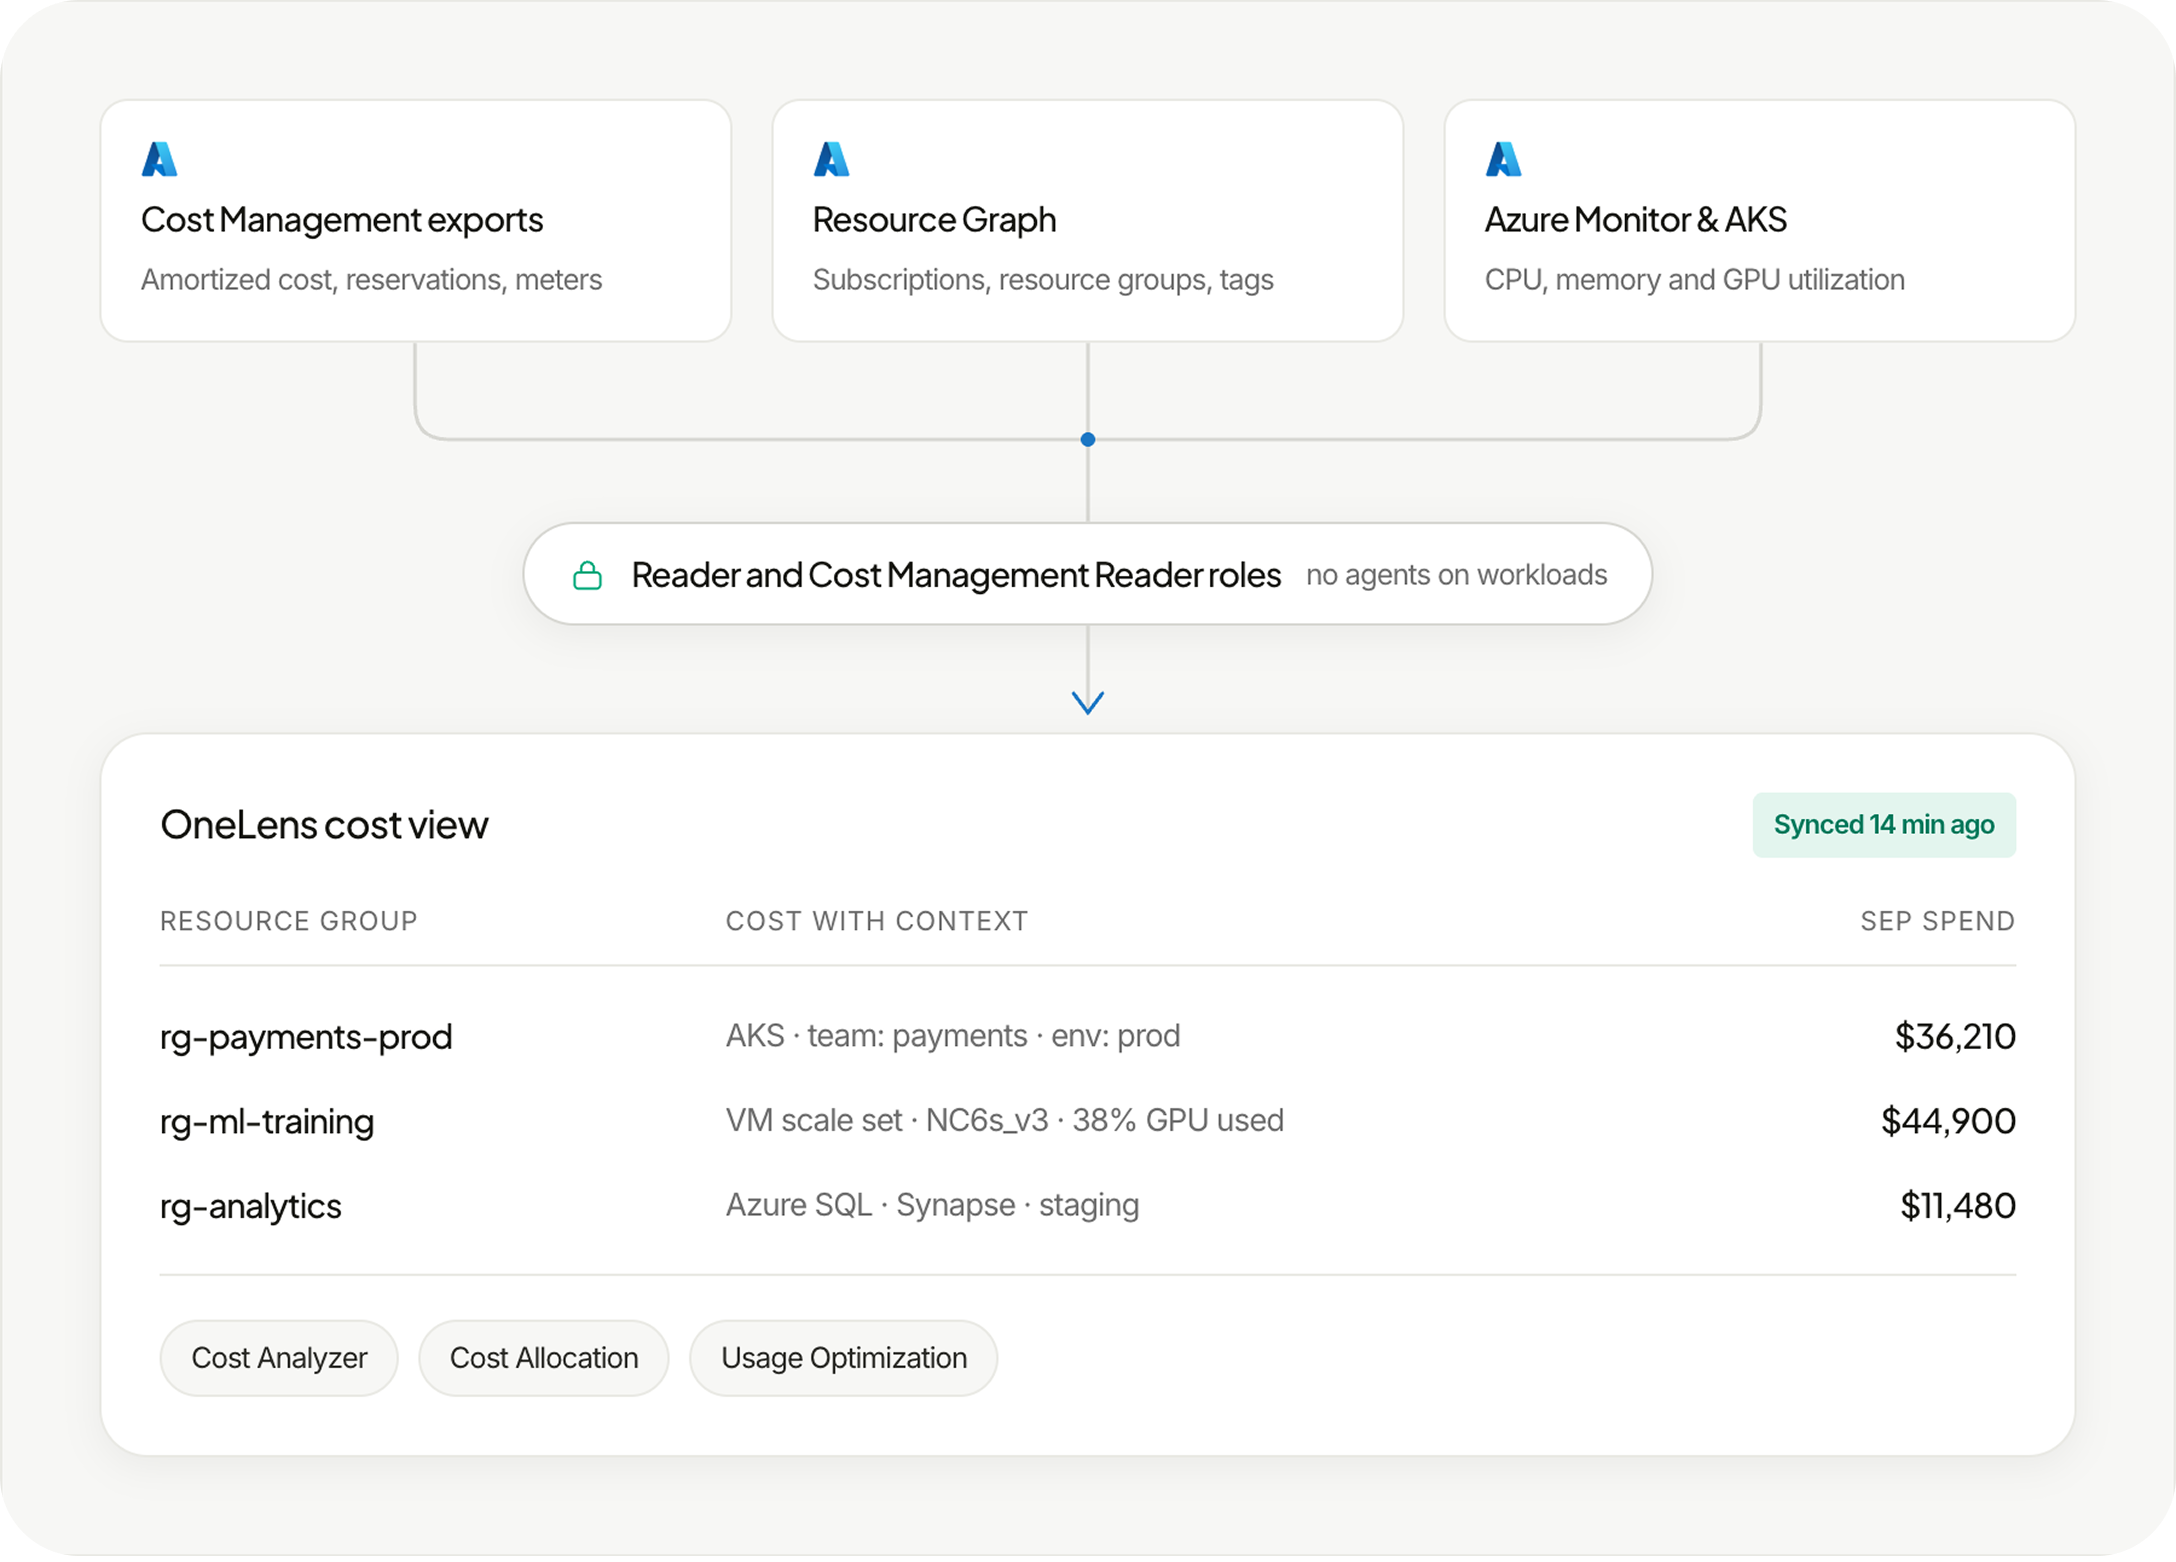Click 'no agents on workloads' text

(1456, 575)
